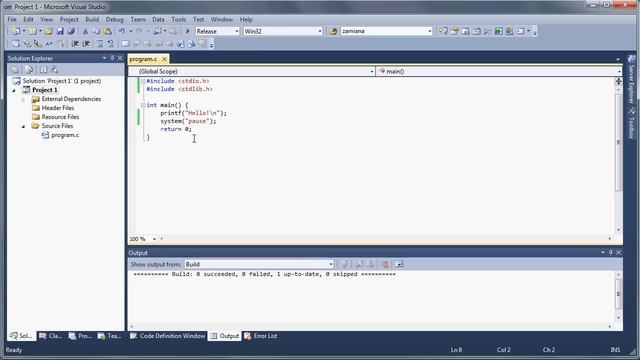Click Clear All icon in Output toolbar
The width and height of the screenshot is (640, 360).
[x=385, y=264]
